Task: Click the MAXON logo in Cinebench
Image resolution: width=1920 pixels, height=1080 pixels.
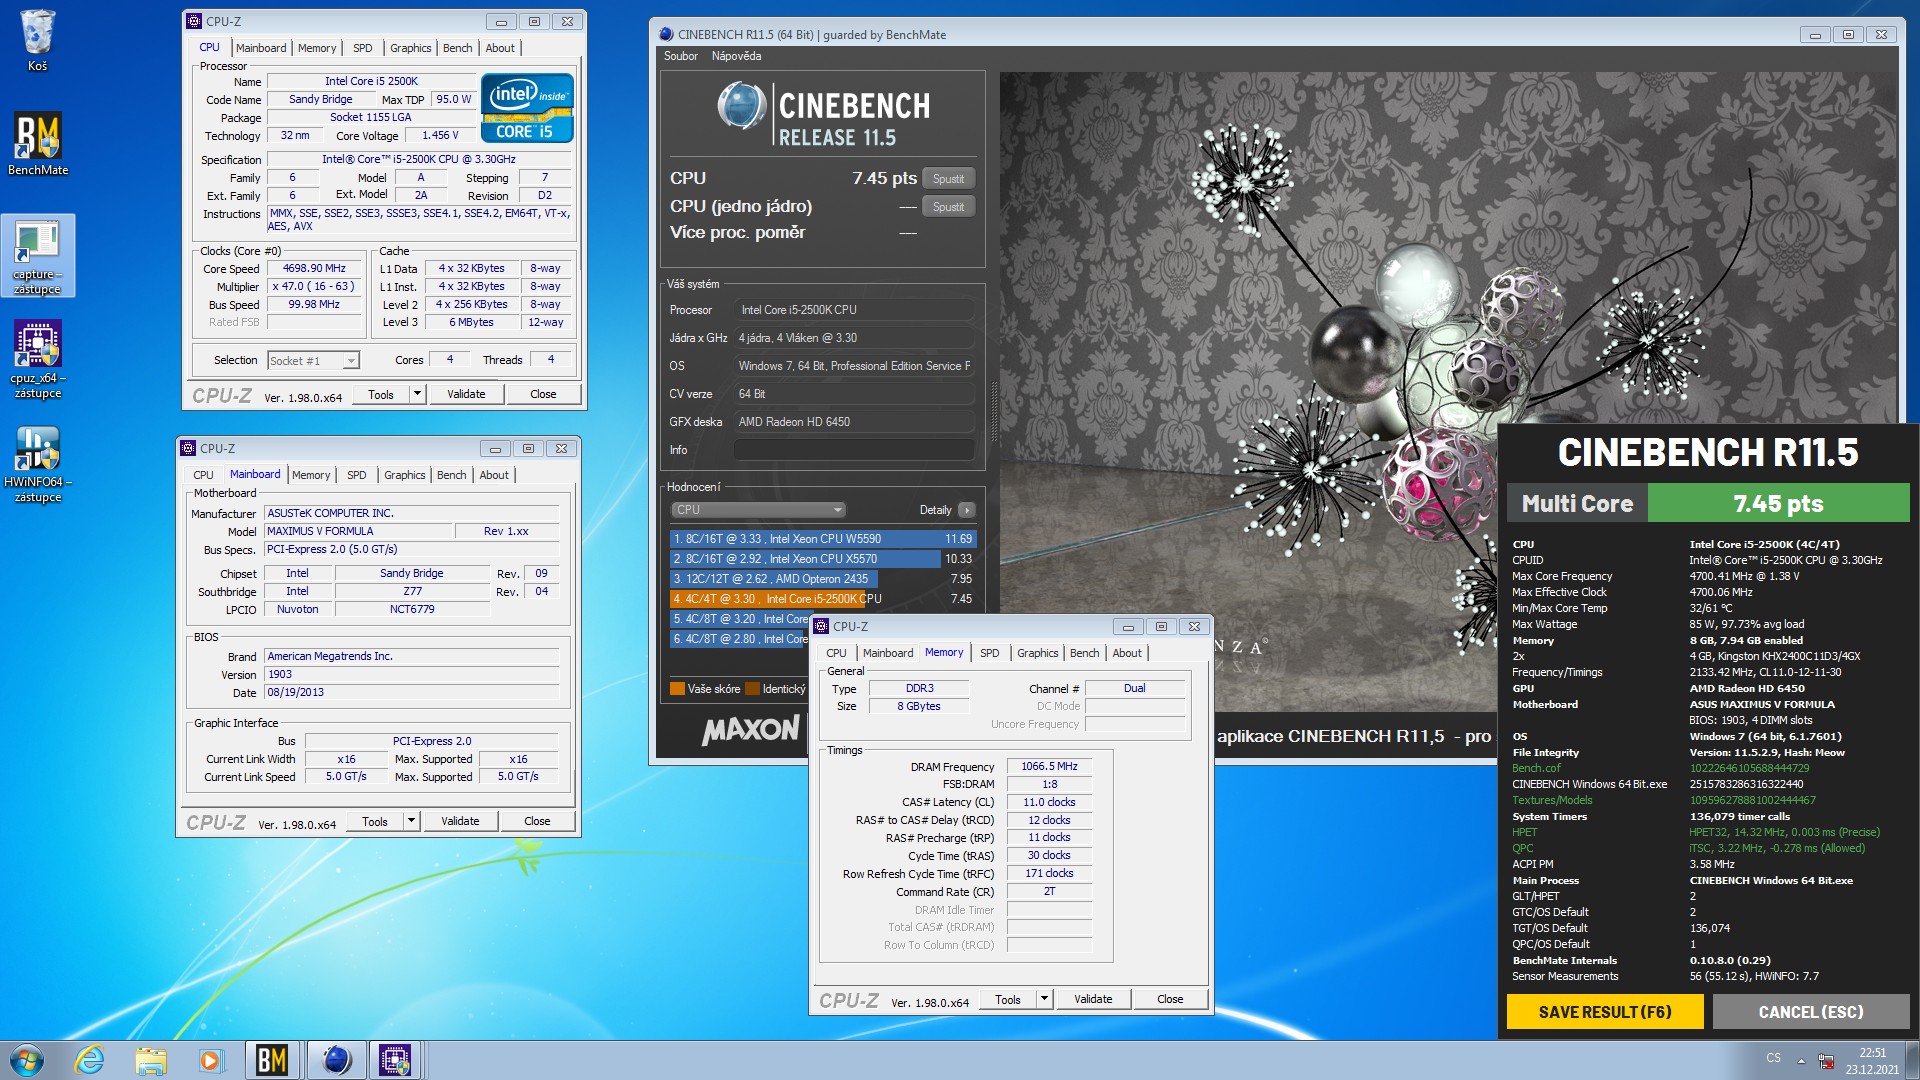Action: tap(750, 730)
